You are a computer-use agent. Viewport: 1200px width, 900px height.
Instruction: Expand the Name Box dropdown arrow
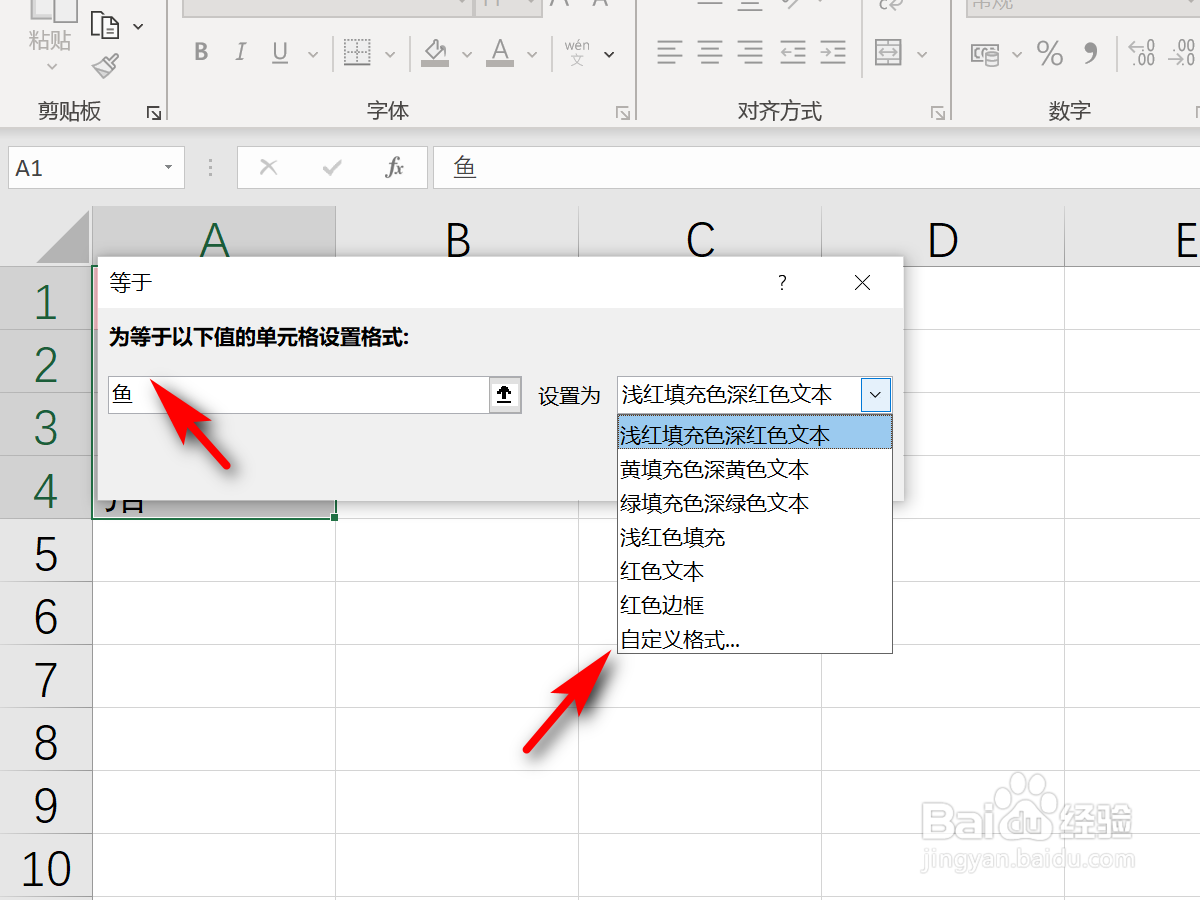169,168
